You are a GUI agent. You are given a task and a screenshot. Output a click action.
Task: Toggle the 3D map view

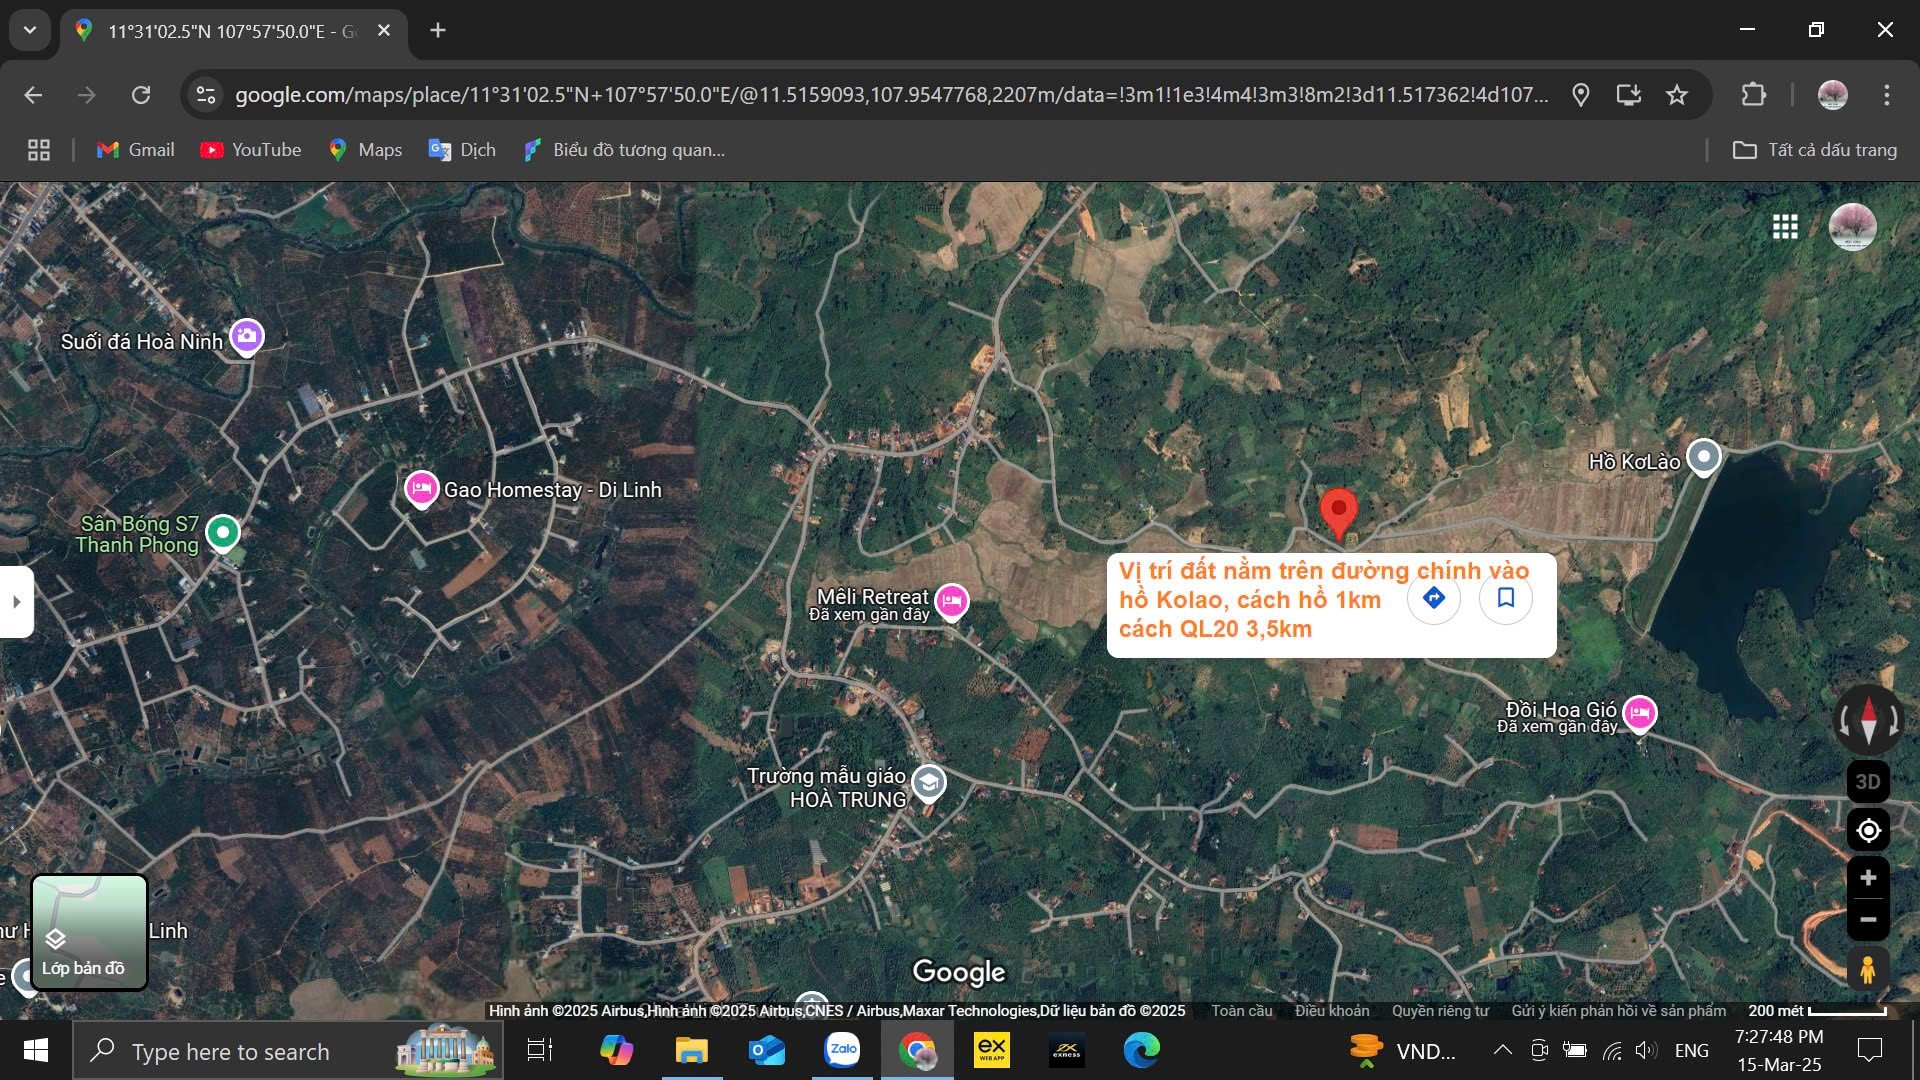coord(1867,782)
